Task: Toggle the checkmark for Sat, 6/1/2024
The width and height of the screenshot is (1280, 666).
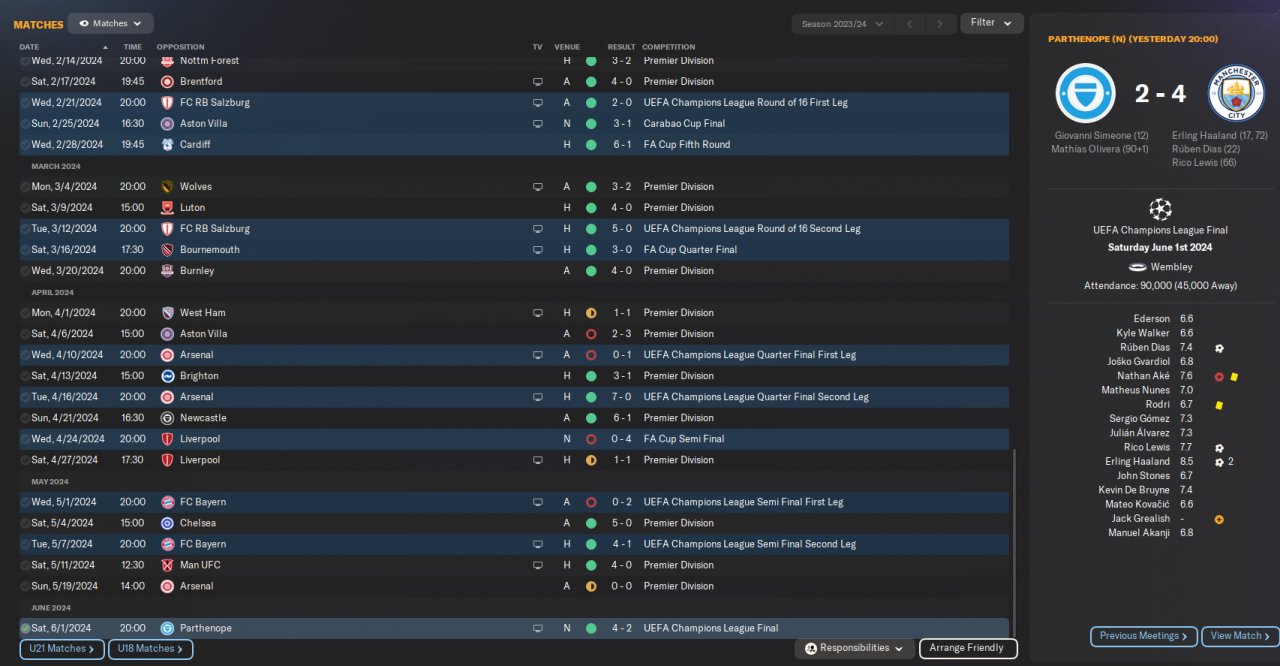Action: point(25,628)
